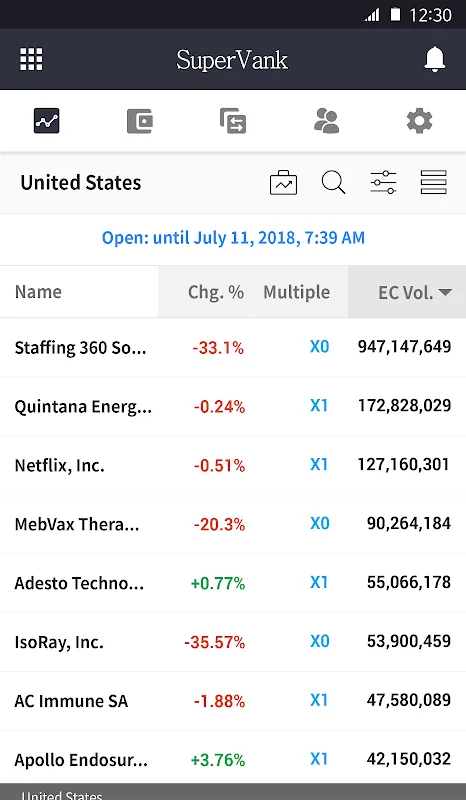Open the app grid menu icon

(31, 59)
